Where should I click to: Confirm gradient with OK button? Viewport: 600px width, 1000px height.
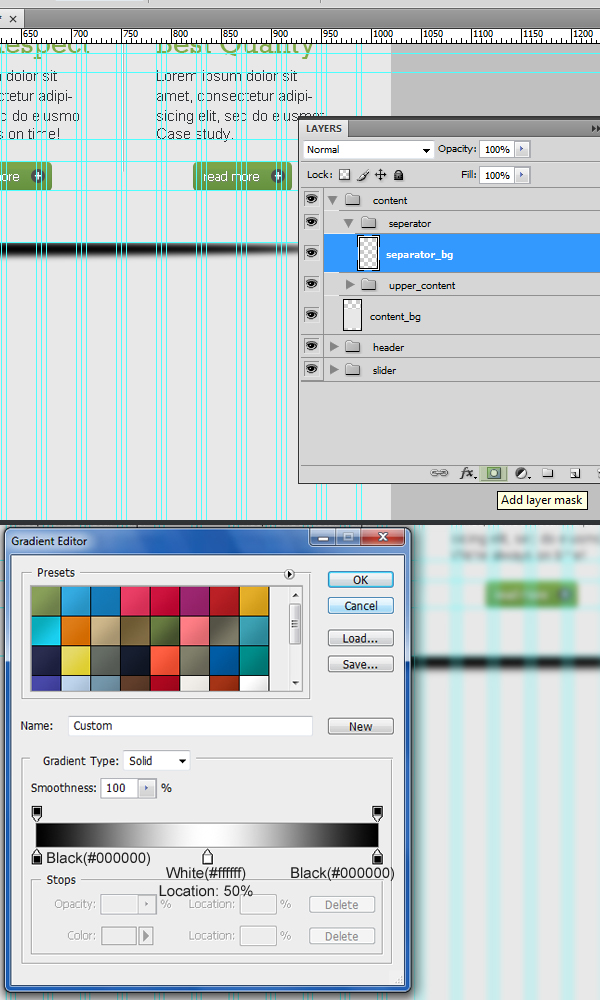point(360,580)
